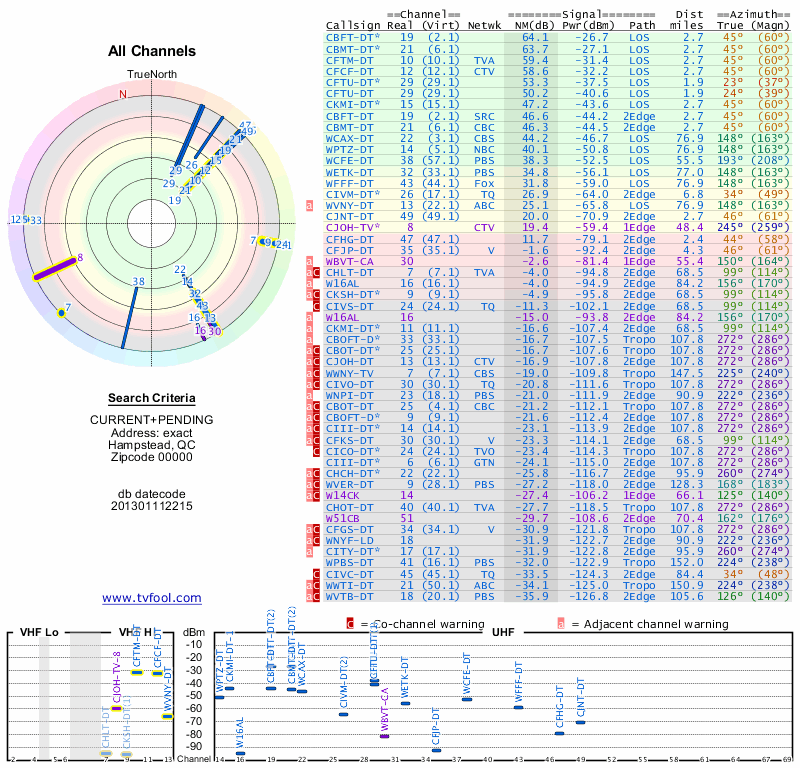This screenshot has height=768, width=800.
Task: Select the WETK-DT callsign in the table
Action: pos(350,172)
